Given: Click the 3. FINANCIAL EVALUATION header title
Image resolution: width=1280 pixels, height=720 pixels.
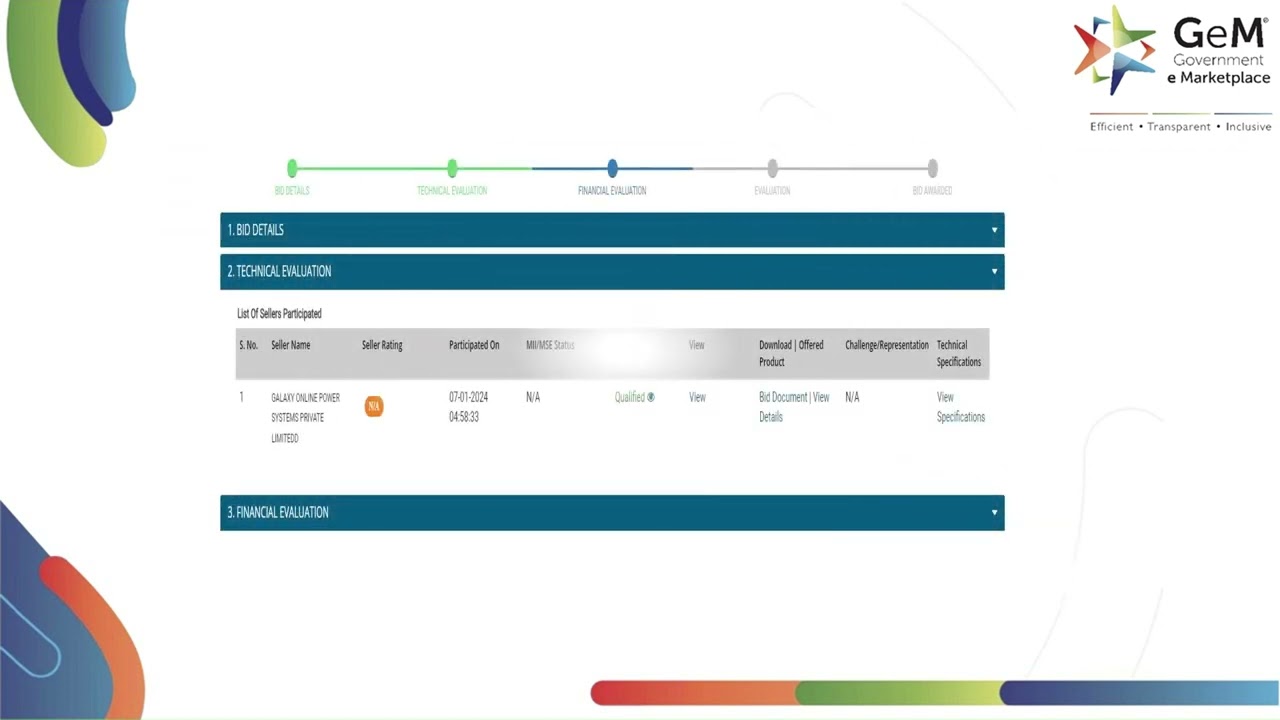Looking at the screenshot, I should point(278,512).
